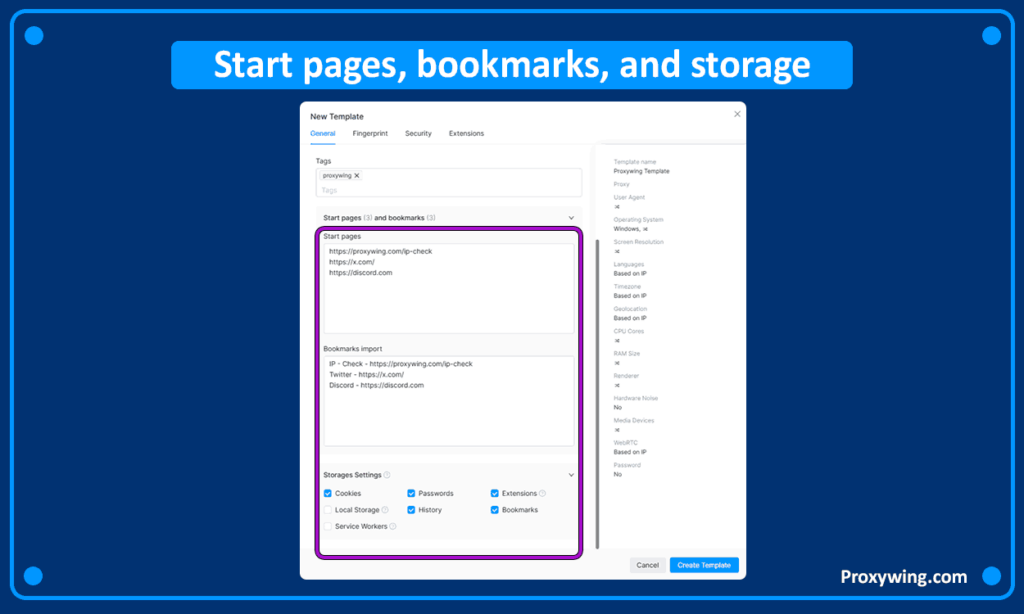1024x614 pixels.
Task: Click the help icon beside Local Storage
Action: coord(385,510)
